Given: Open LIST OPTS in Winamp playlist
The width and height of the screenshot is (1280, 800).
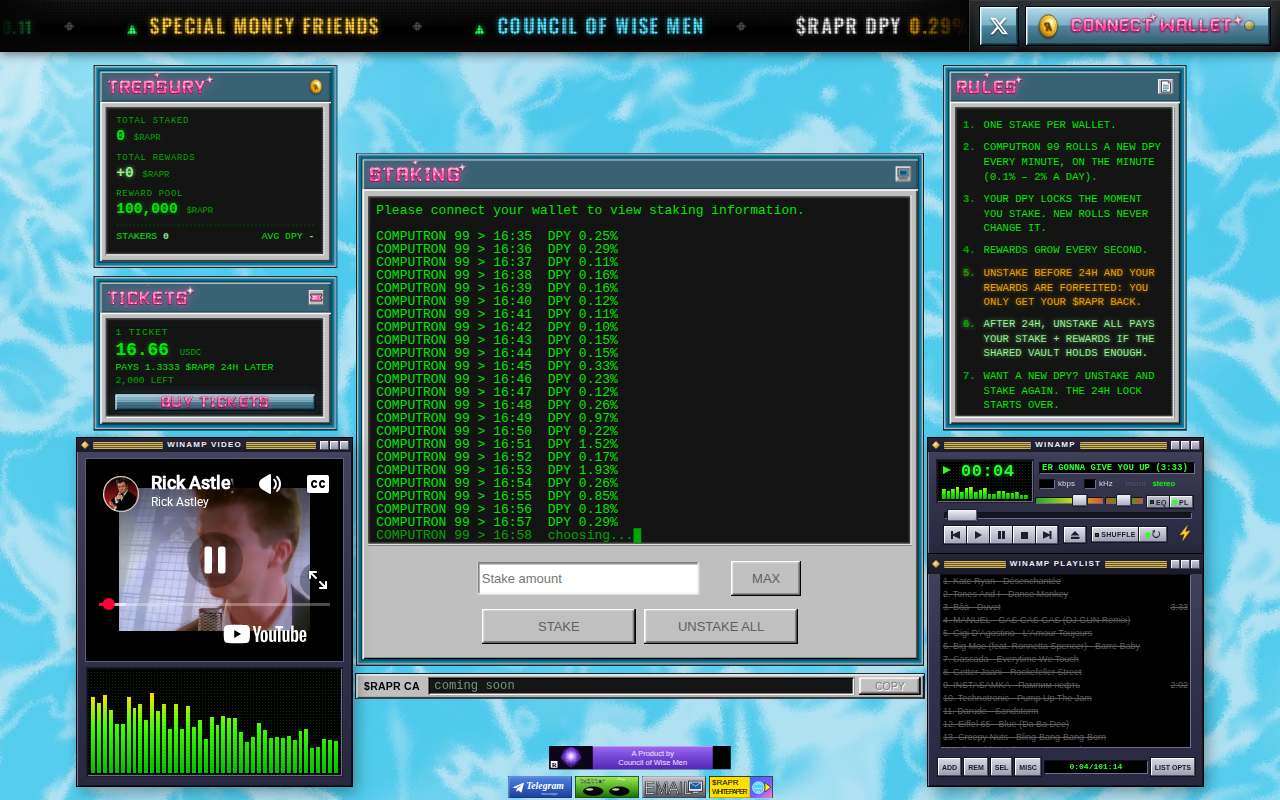Looking at the screenshot, I should pyautogui.click(x=1172, y=767).
